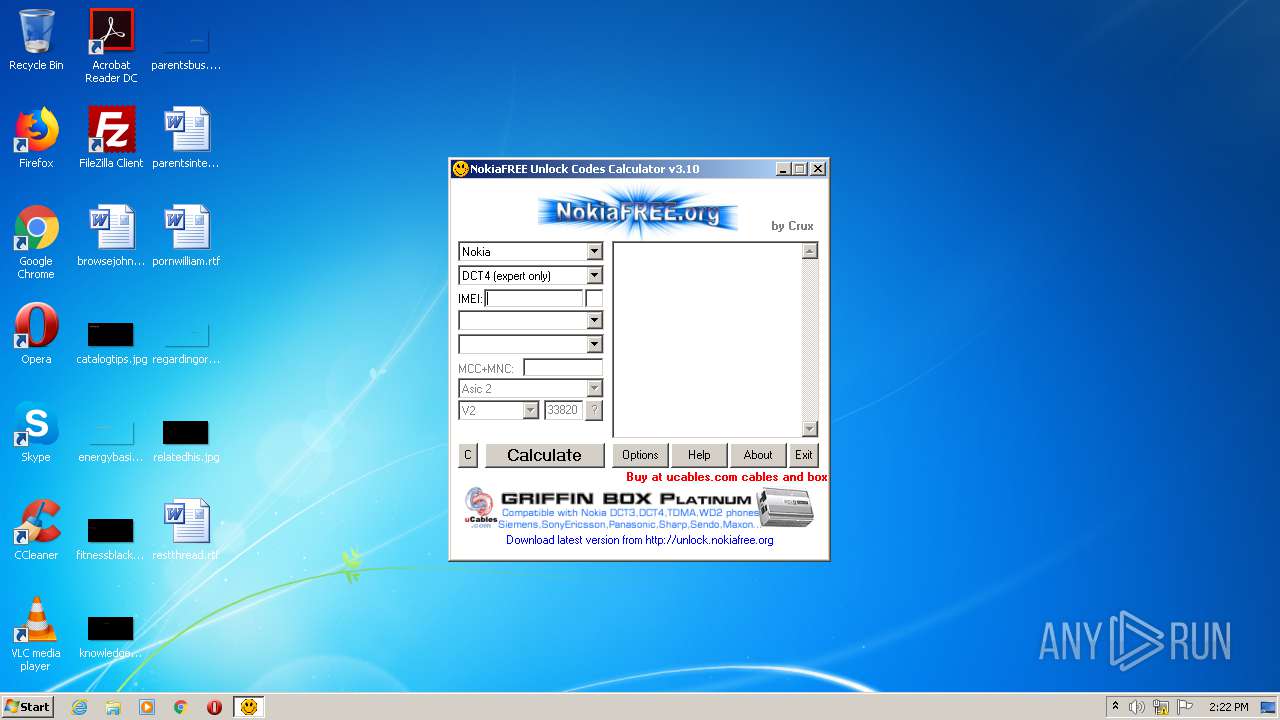The width and height of the screenshot is (1280, 720).
Task: Click the question mark help button
Action: coord(594,410)
